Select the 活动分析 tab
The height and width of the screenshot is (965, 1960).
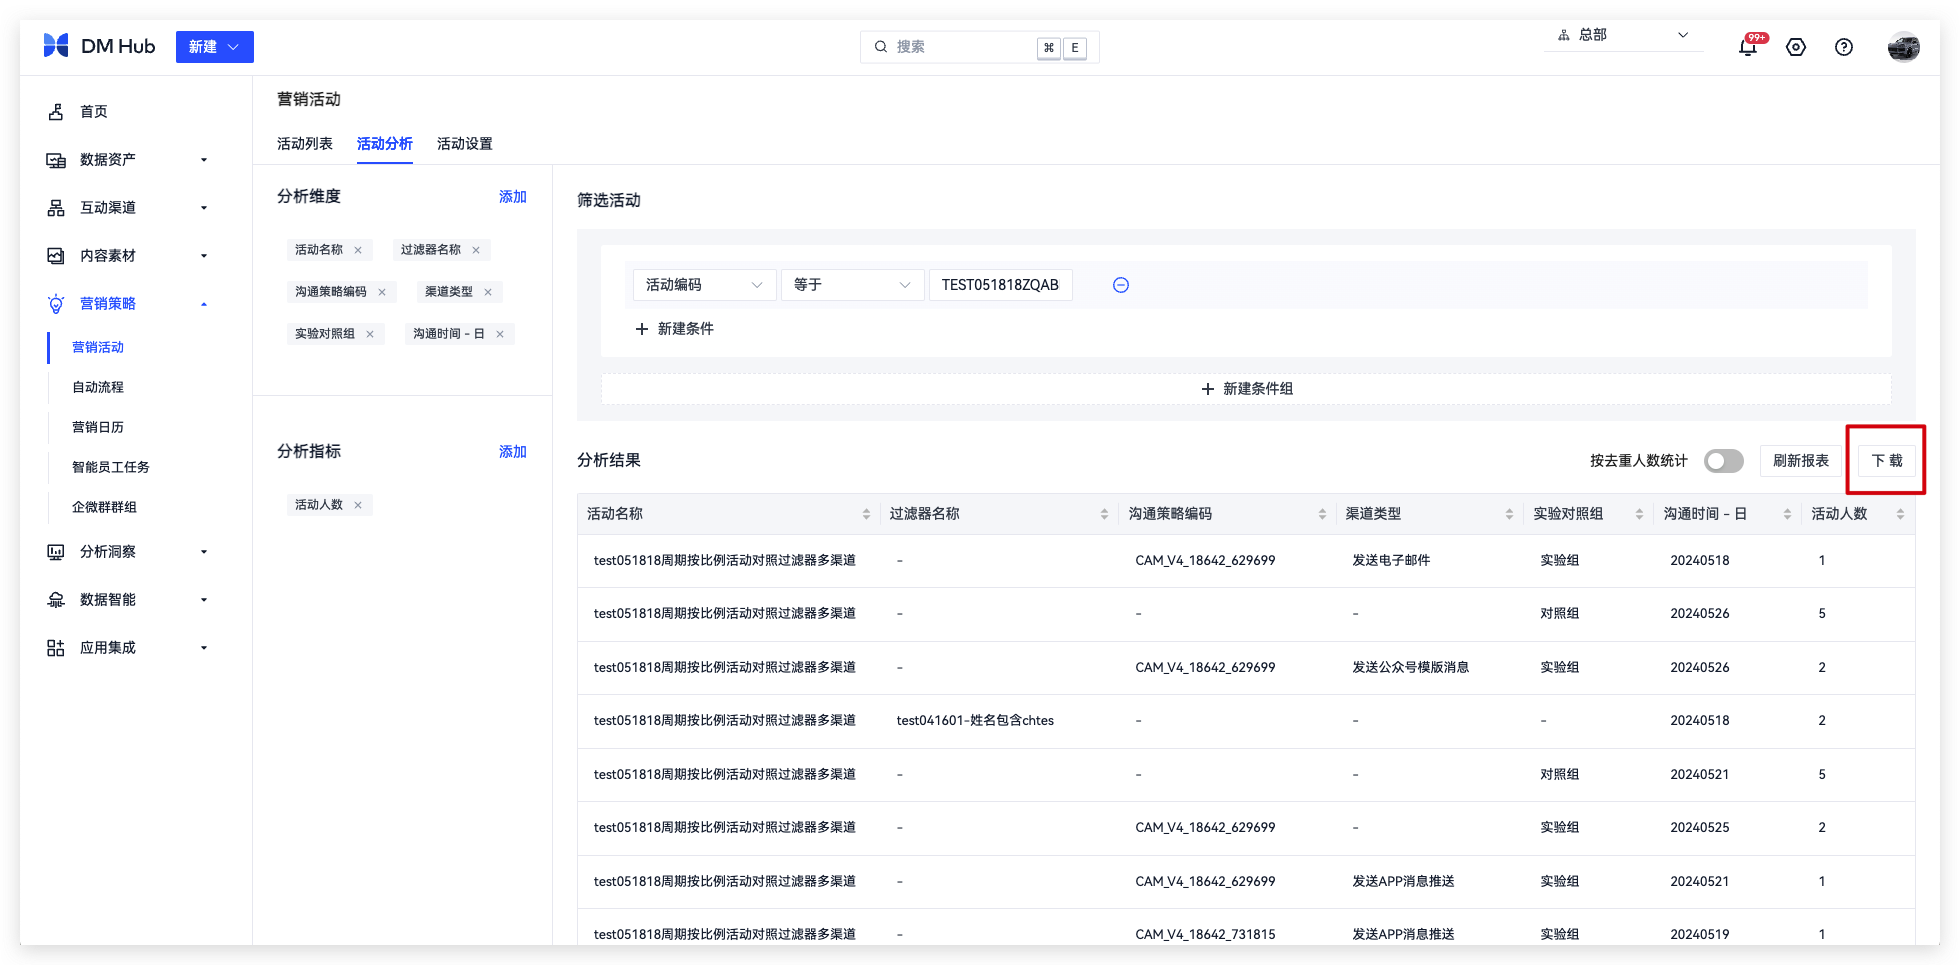click(x=385, y=144)
